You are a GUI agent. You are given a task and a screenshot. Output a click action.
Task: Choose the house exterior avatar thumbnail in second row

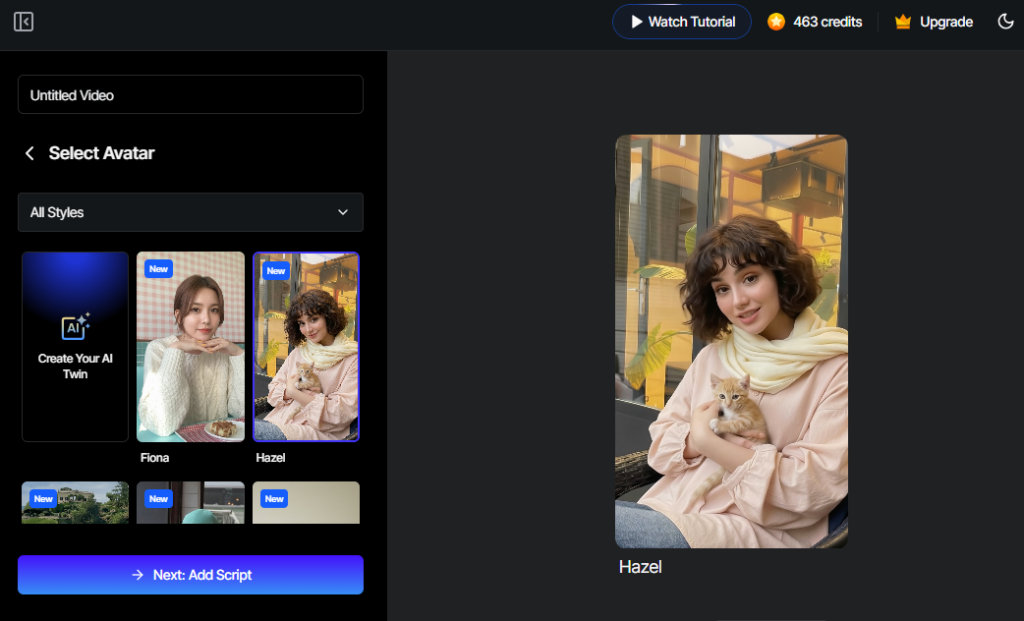click(75, 503)
